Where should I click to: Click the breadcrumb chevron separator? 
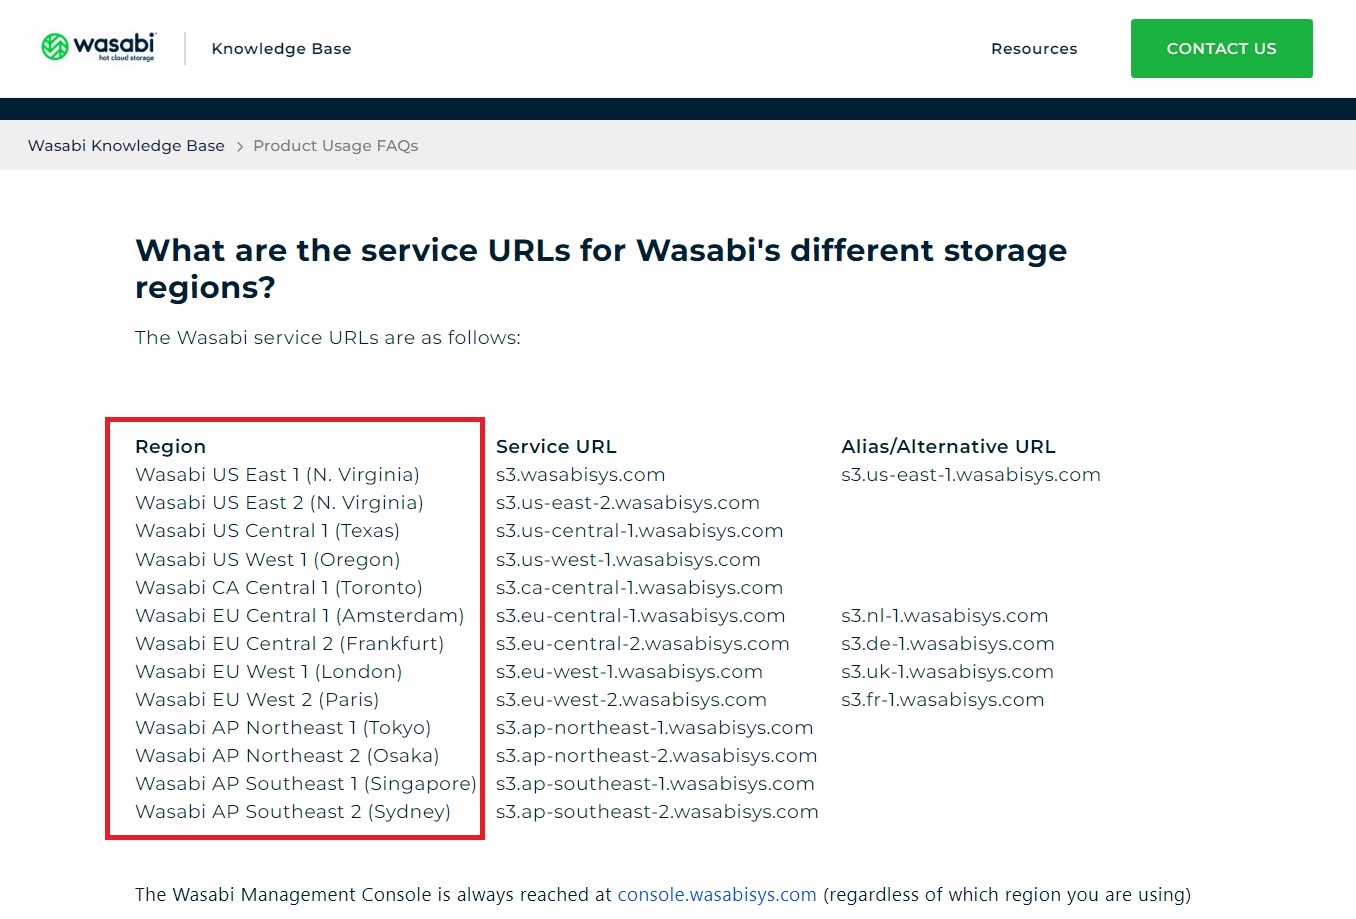tap(239, 147)
